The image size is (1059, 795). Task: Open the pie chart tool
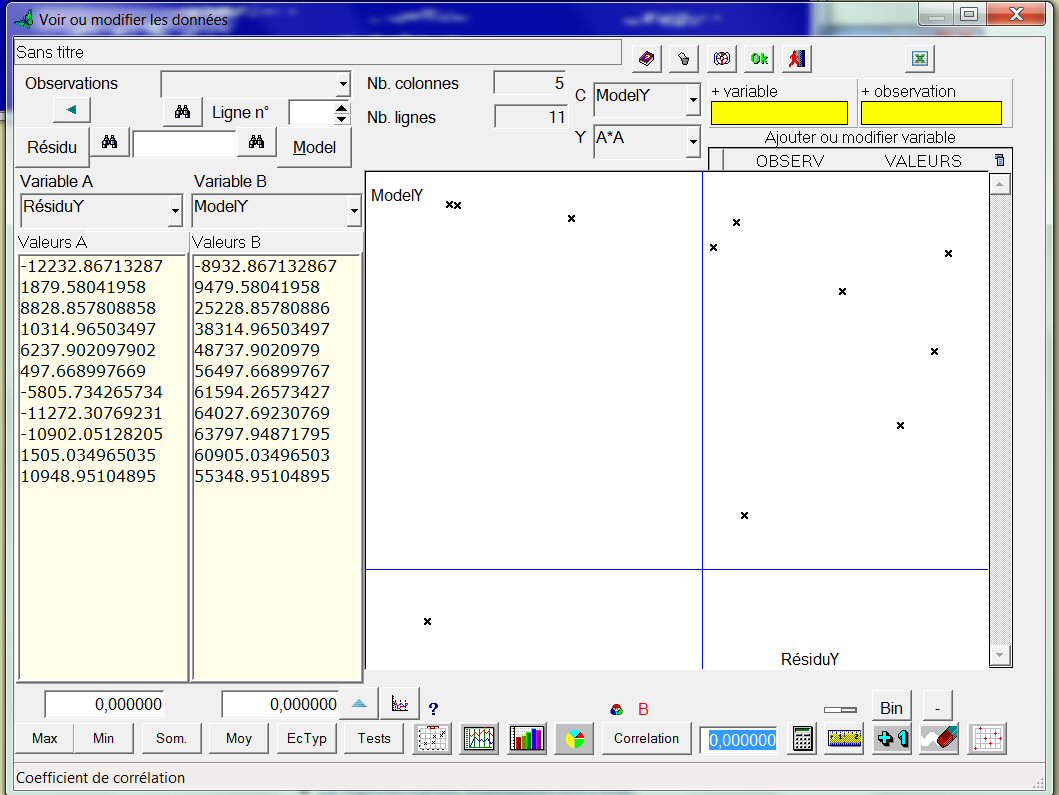coord(574,739)
